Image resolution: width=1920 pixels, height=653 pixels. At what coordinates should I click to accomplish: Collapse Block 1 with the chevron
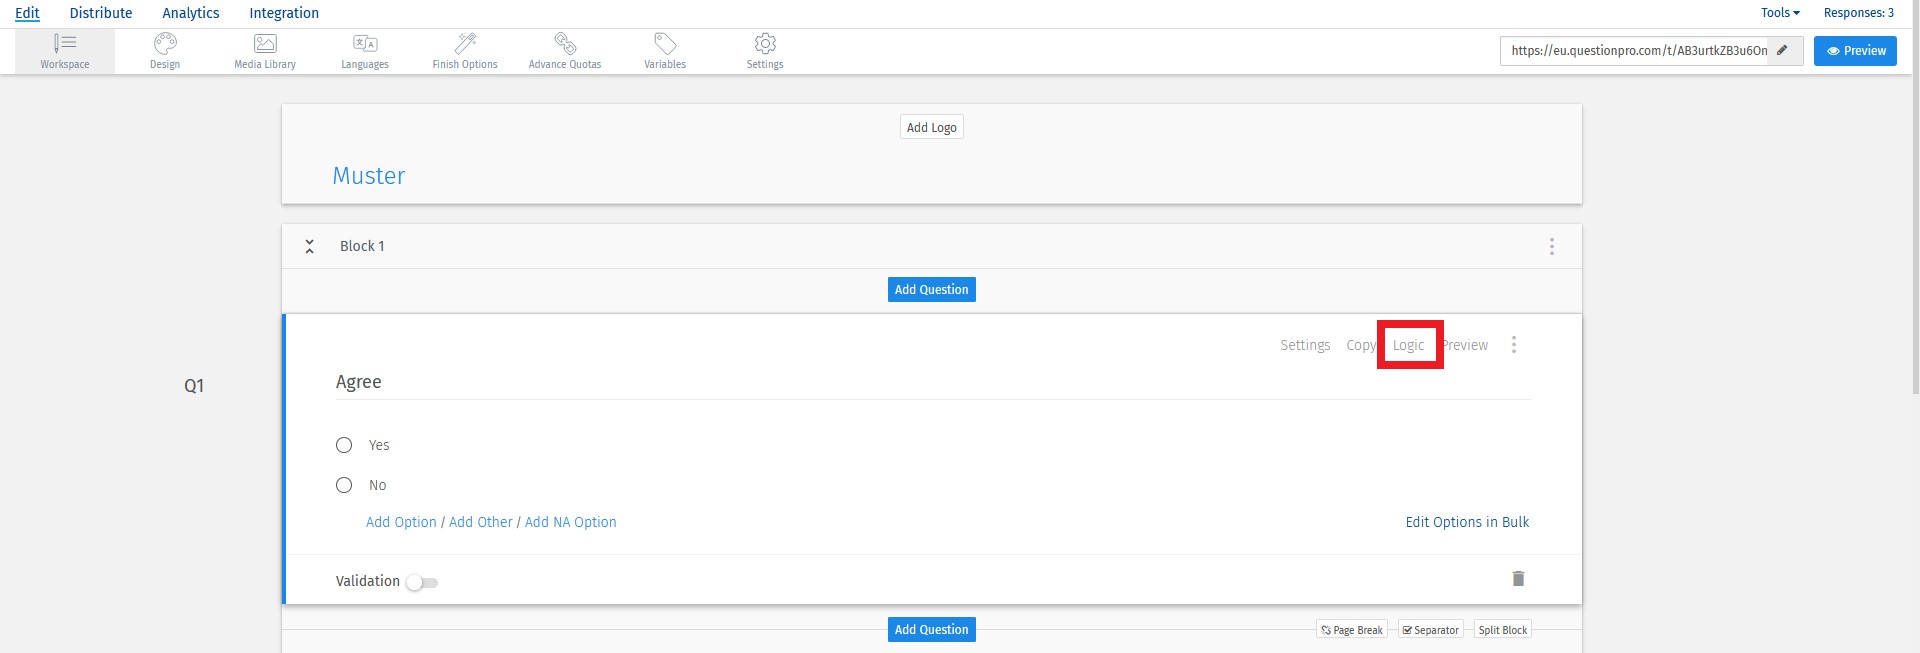(x=310, y=246)
